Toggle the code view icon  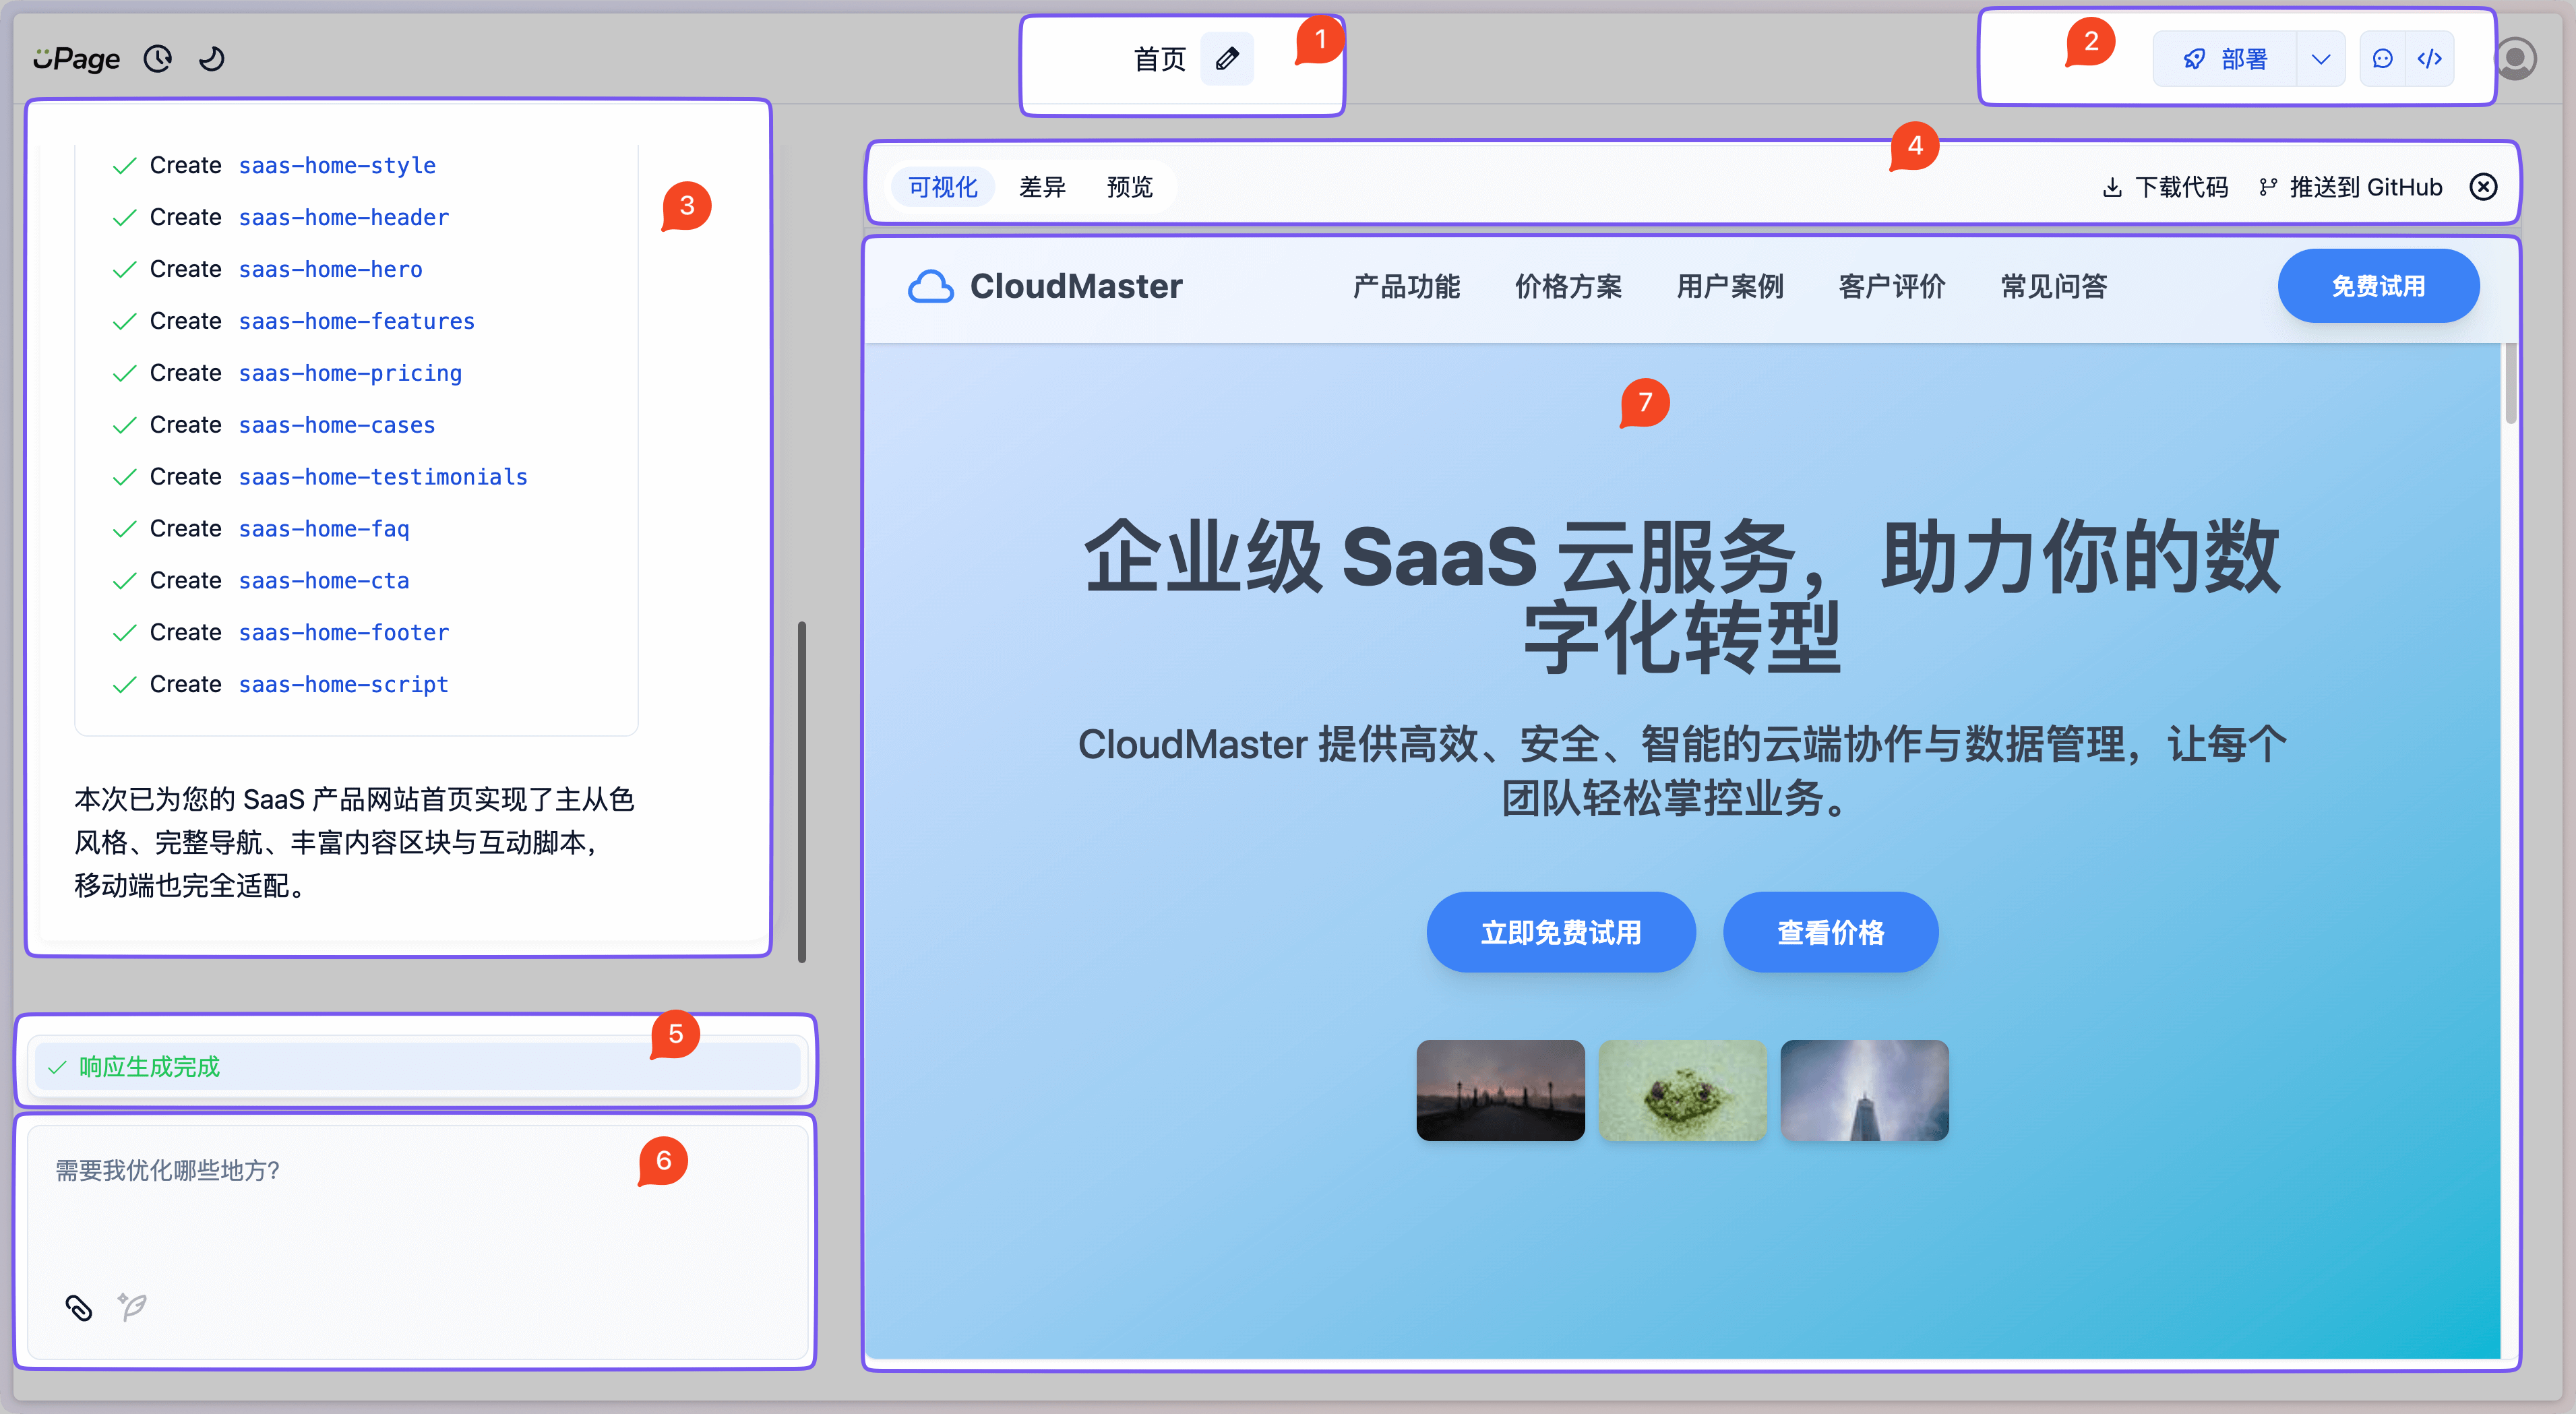tap(2430, 59)
